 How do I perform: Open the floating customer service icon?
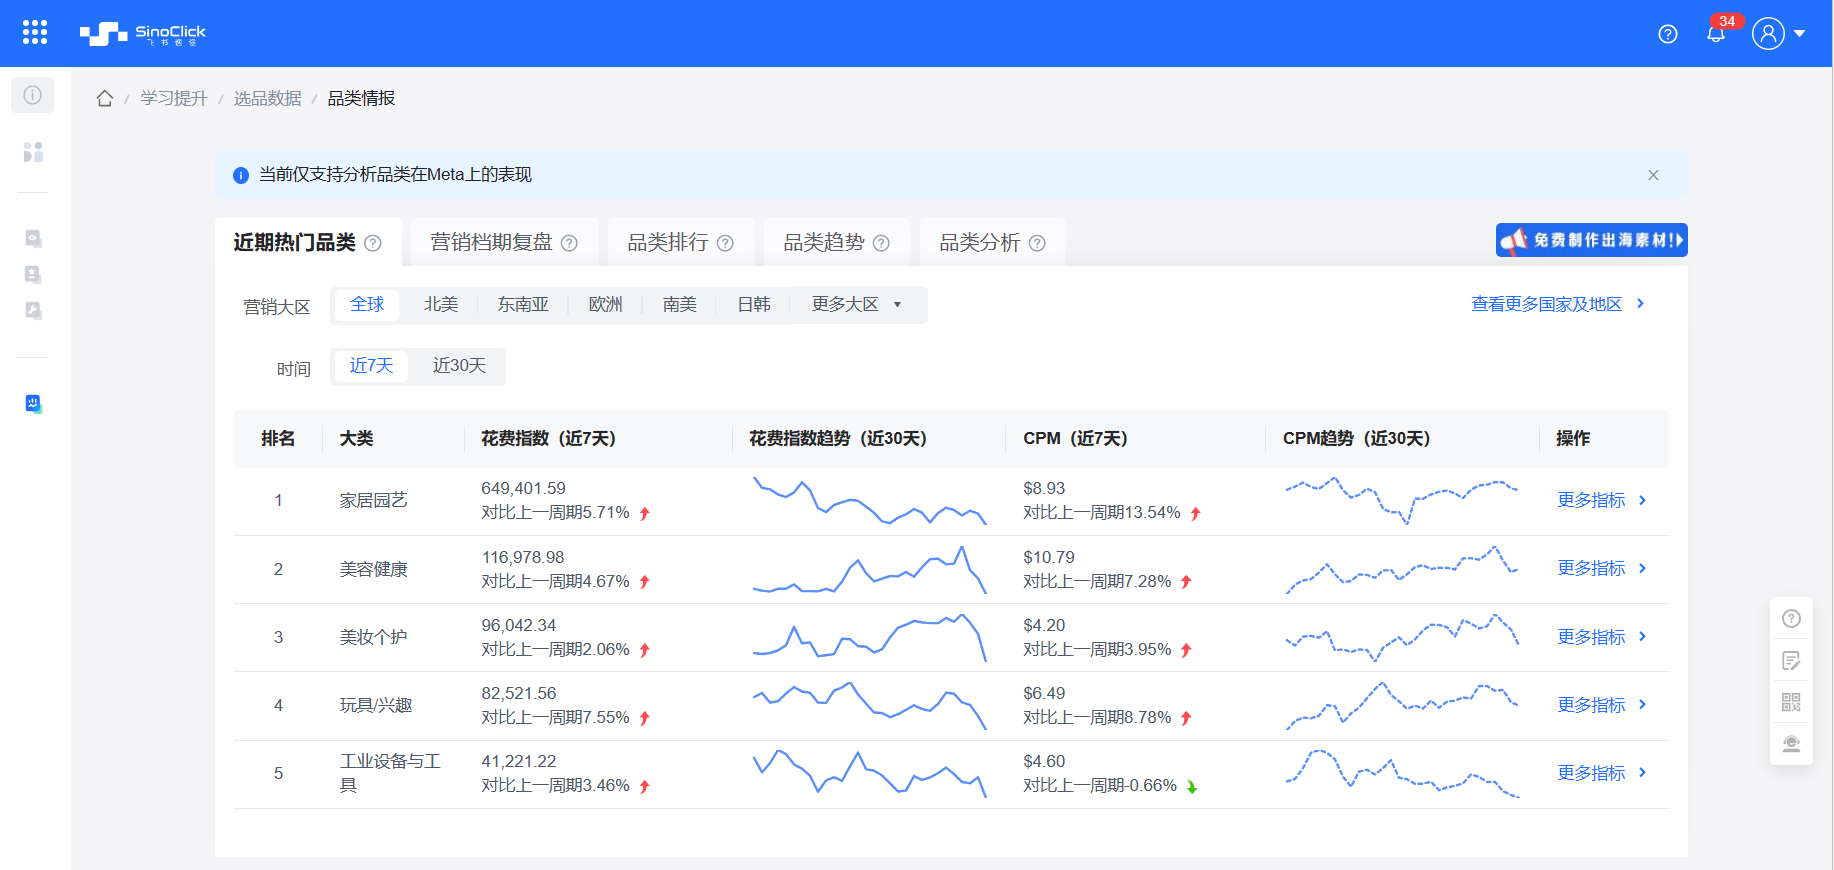(1791, 744)
